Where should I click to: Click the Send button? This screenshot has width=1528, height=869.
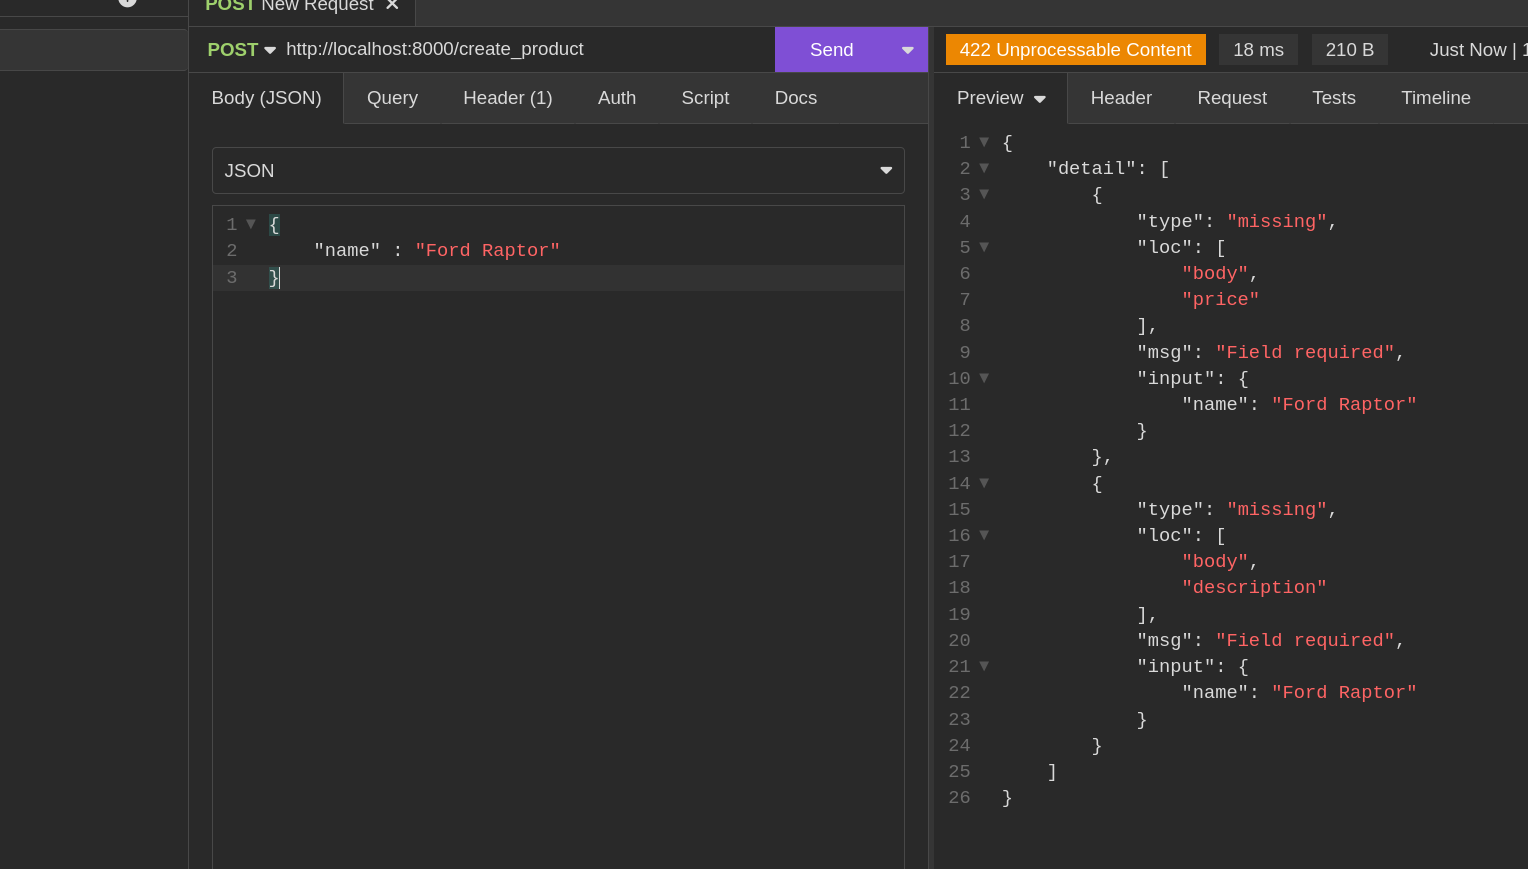830,50
